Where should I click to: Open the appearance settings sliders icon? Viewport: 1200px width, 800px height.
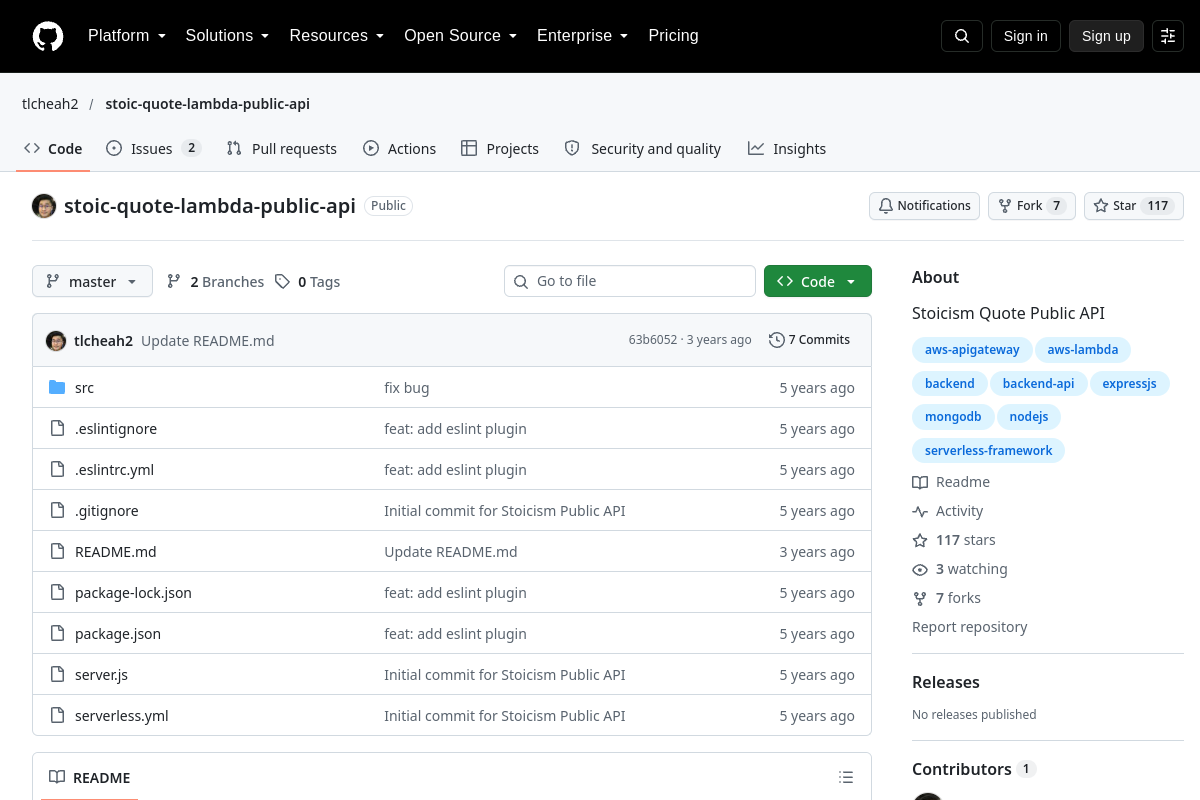click(1168, 36)
